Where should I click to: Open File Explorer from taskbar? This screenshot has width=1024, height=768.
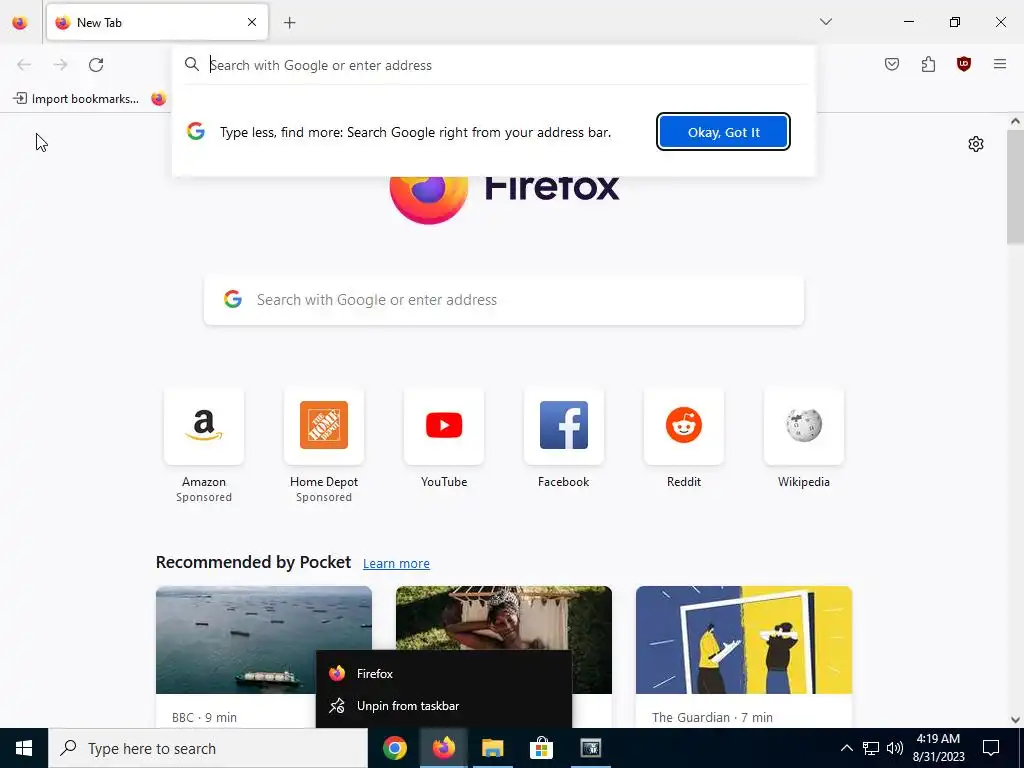pos(492,748)
